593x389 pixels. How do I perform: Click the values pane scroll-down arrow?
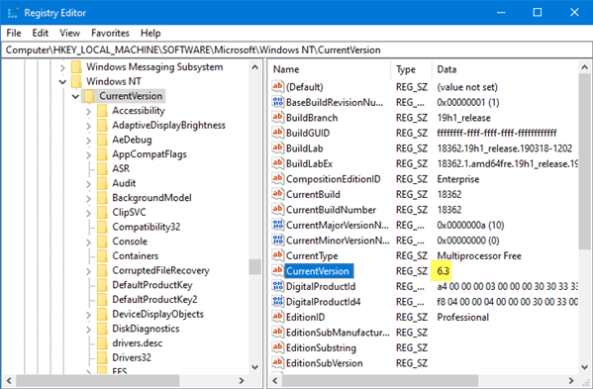click(584, 367)
